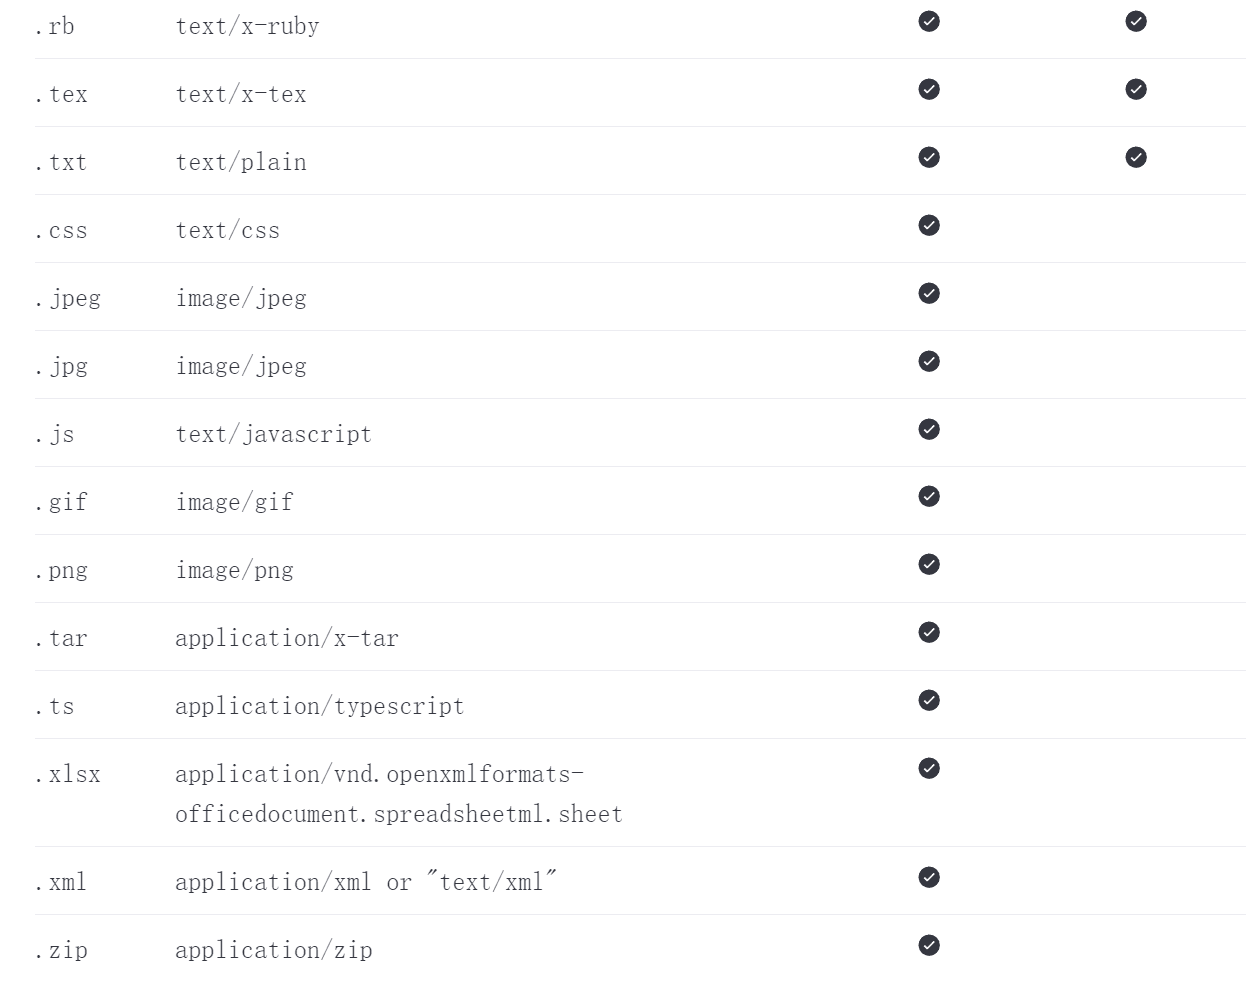Screen dimensions: 1258x1000
Task: Click checkmark icon in .xlsx row
Action: point(929,768)
